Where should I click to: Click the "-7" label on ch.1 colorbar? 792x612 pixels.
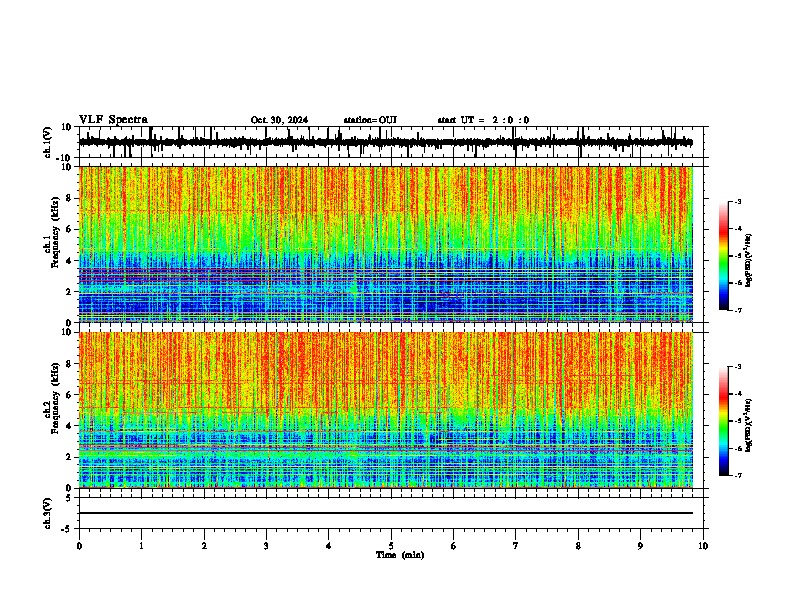[x=737, y=310]
